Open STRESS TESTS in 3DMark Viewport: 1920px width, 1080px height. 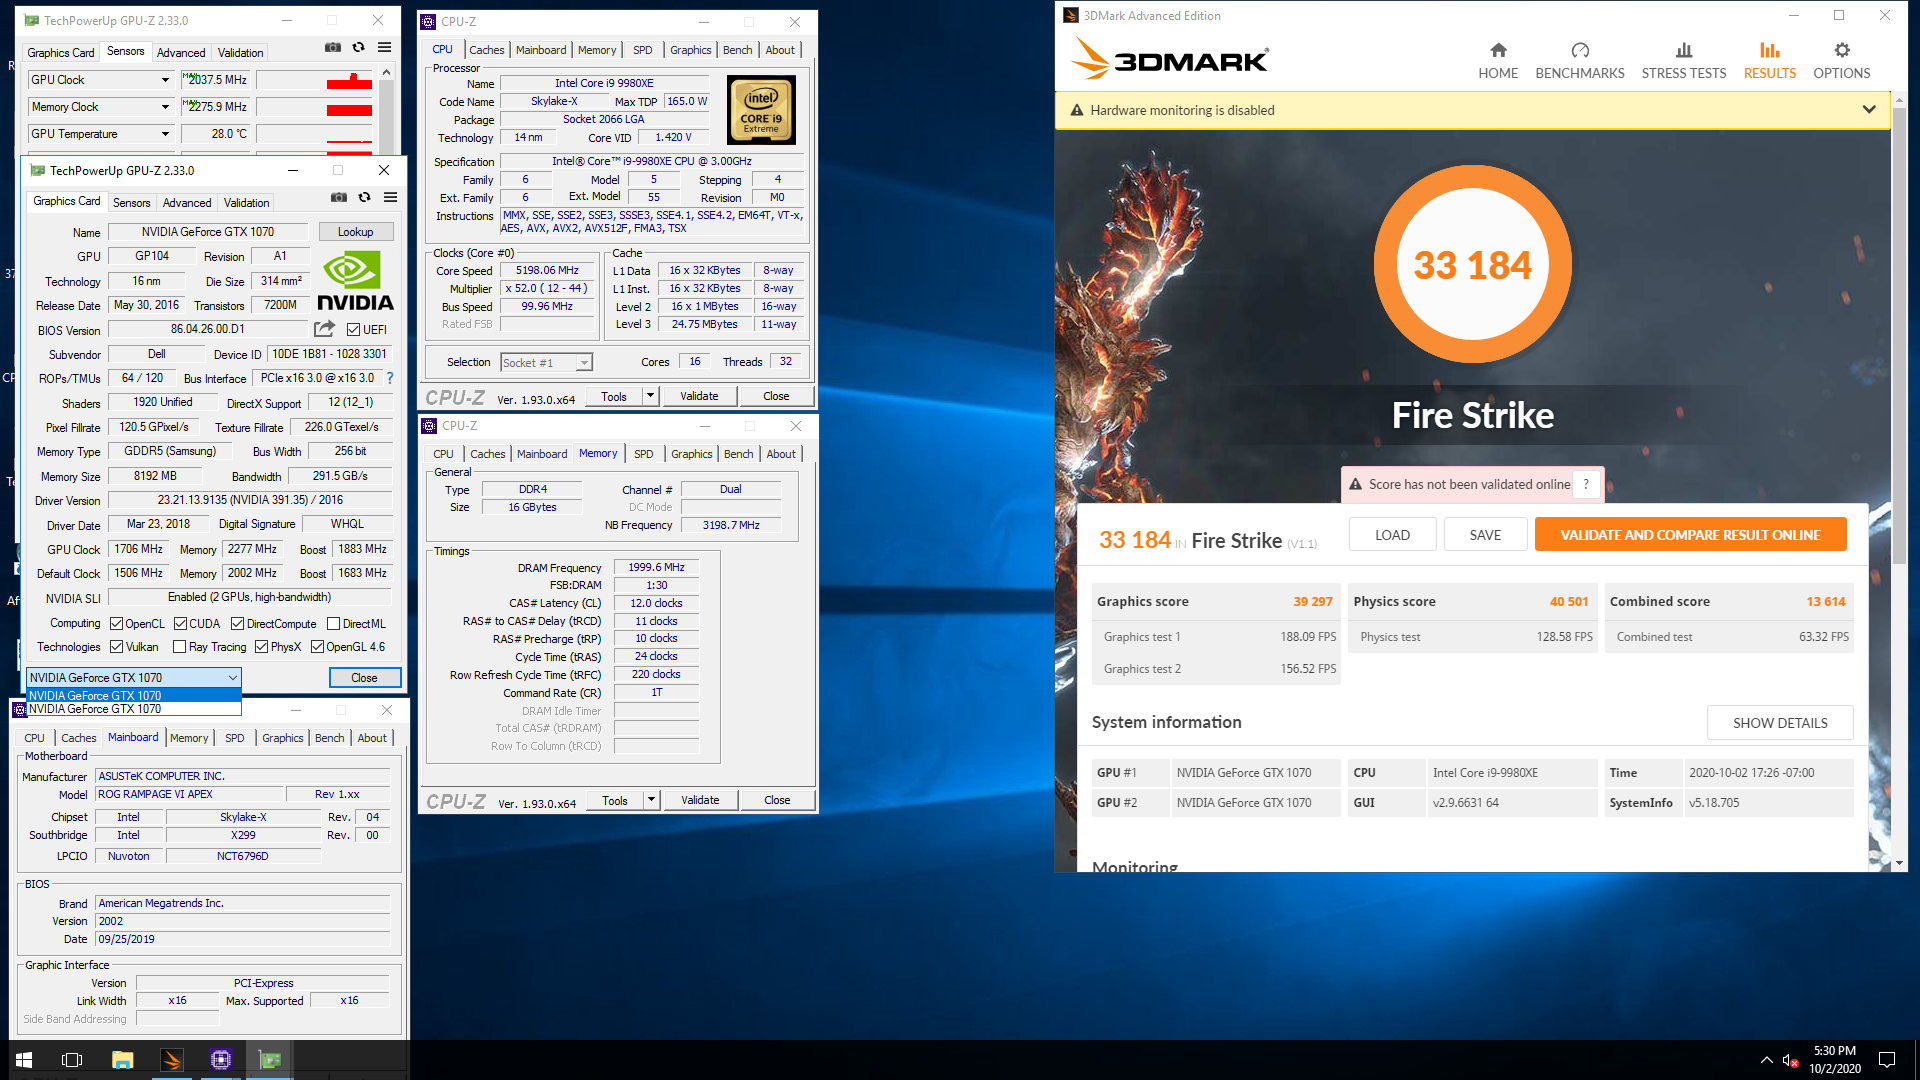(1684, 60)
